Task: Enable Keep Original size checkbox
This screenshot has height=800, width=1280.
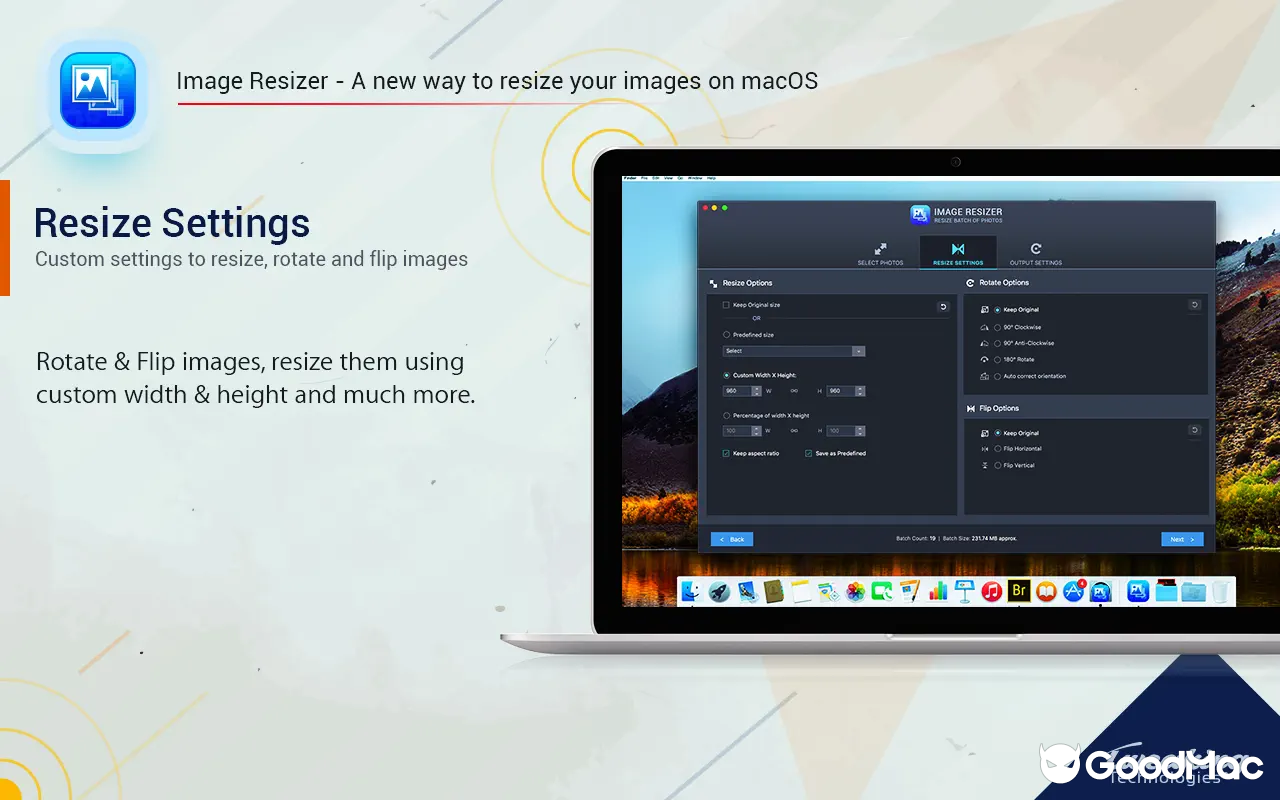Action: click(x=725, y=305)
